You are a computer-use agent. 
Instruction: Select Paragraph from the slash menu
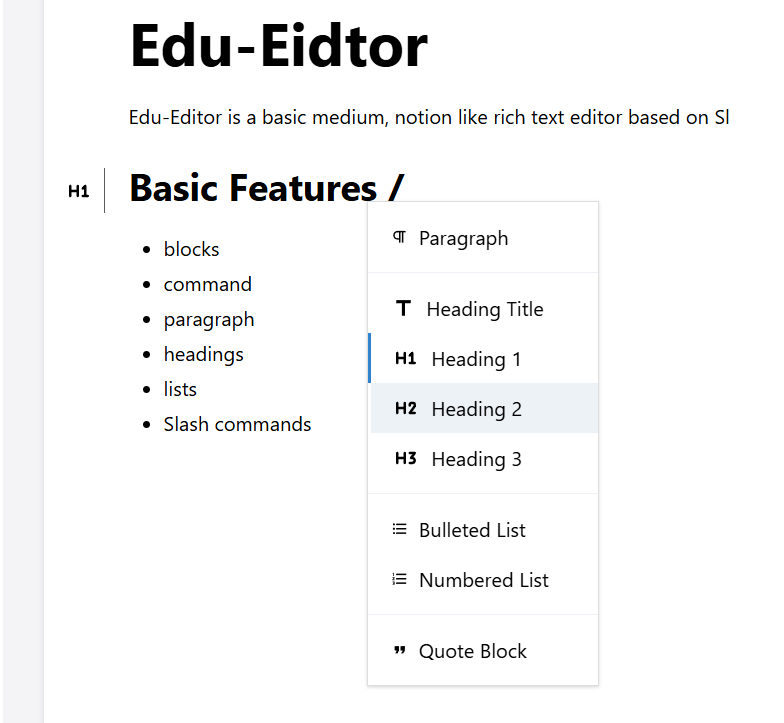point(463,238)
